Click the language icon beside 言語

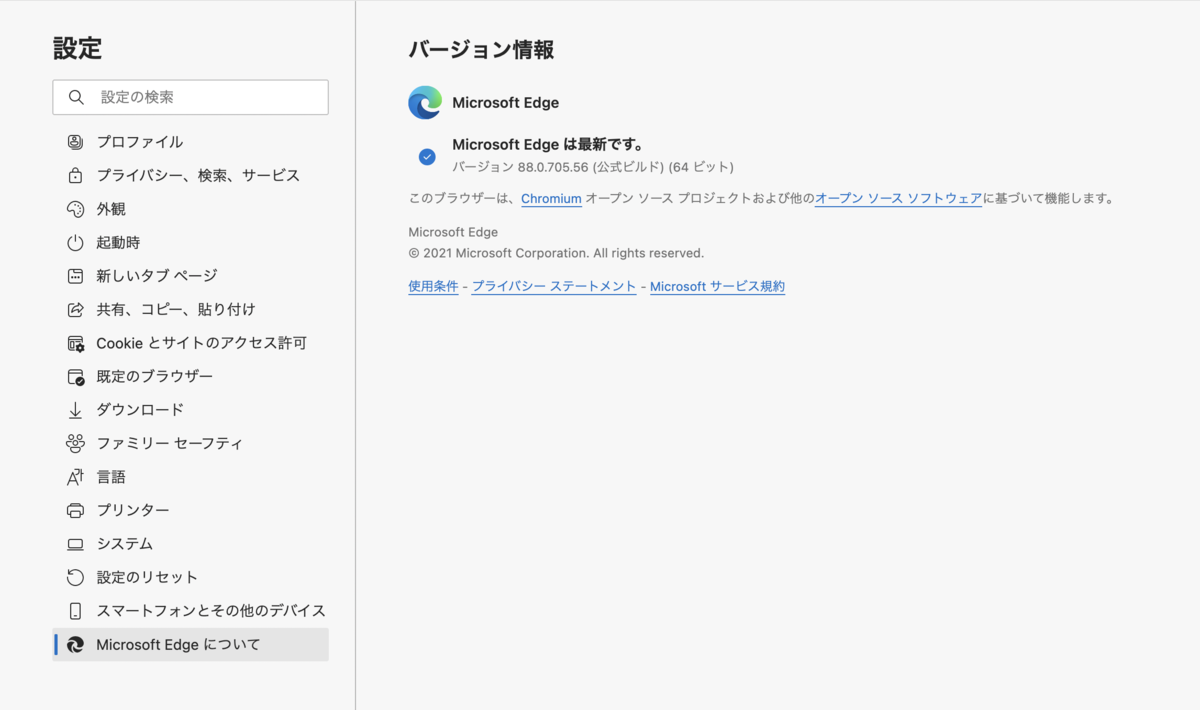click(x=75, y=477)
